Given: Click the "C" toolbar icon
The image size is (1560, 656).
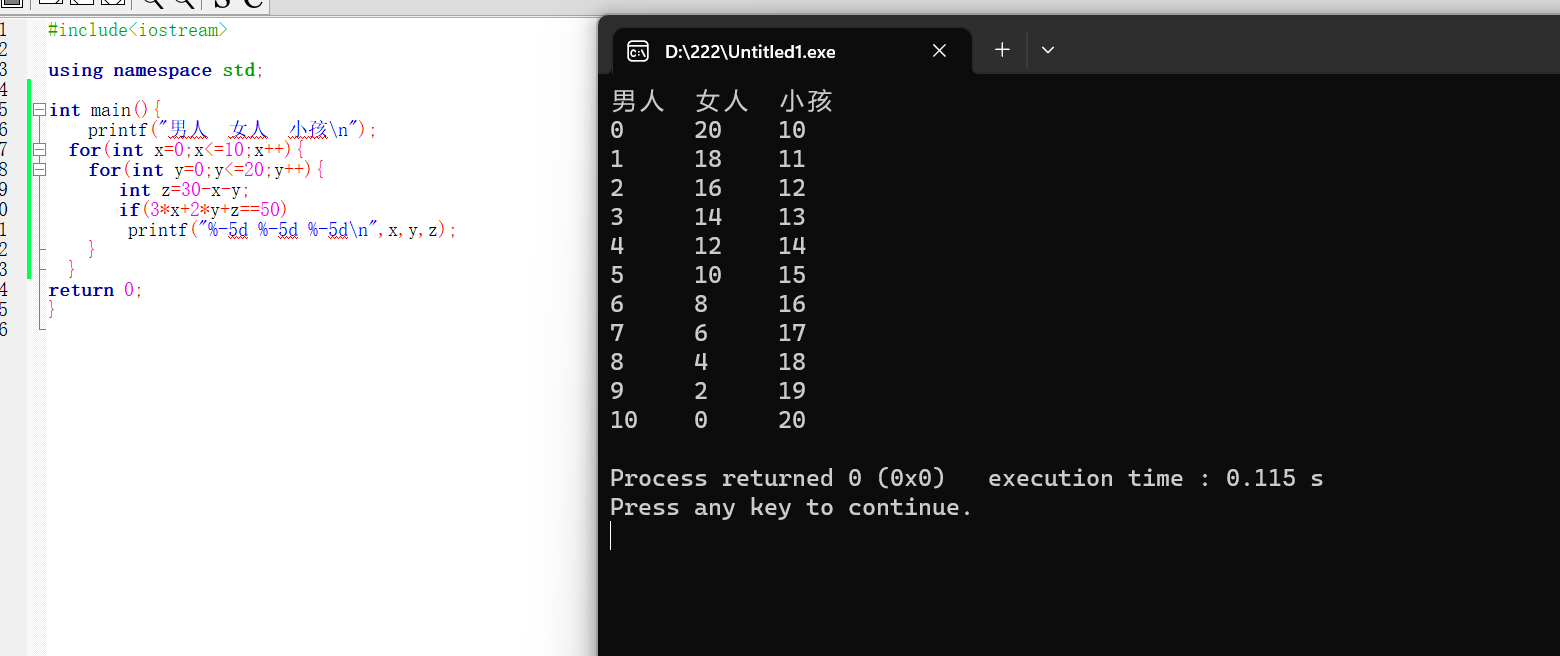Looking at the screenshot, I should 253,4.
